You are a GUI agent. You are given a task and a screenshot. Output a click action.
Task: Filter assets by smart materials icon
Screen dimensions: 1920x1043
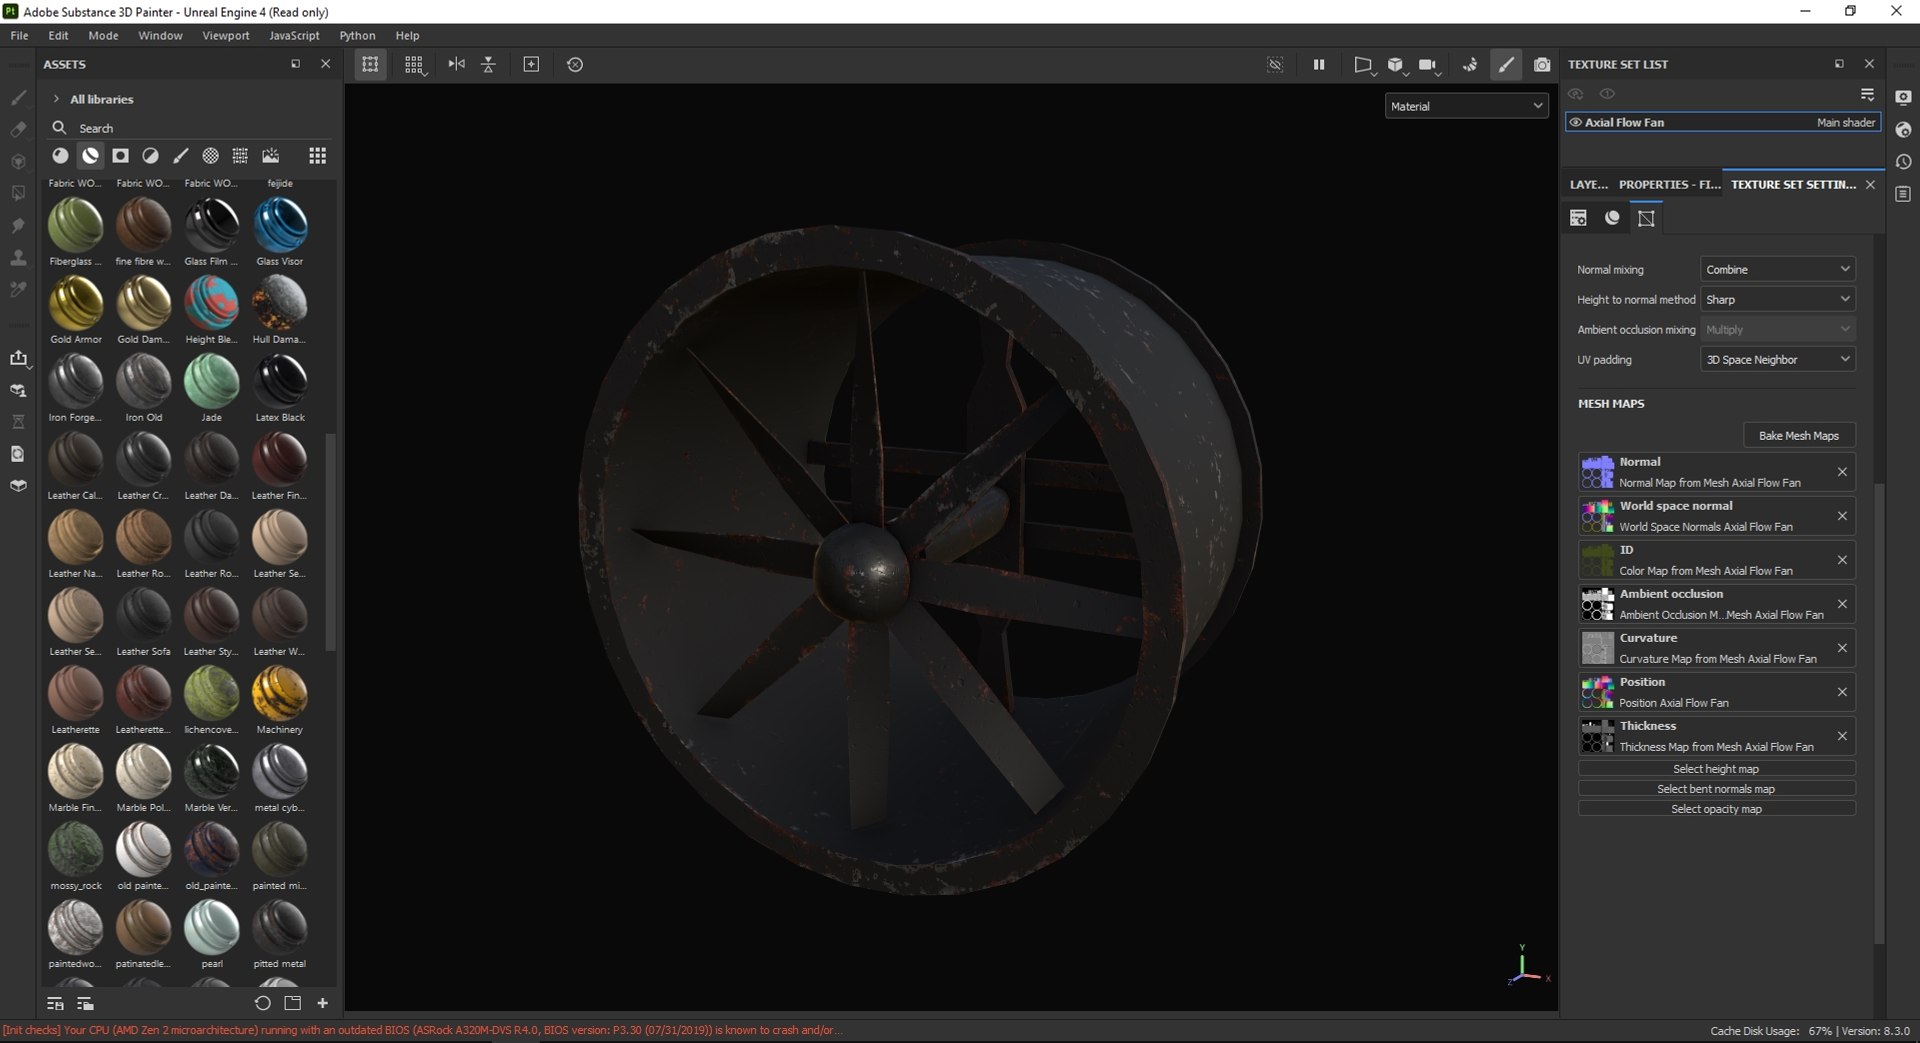[x=90, y=156]
